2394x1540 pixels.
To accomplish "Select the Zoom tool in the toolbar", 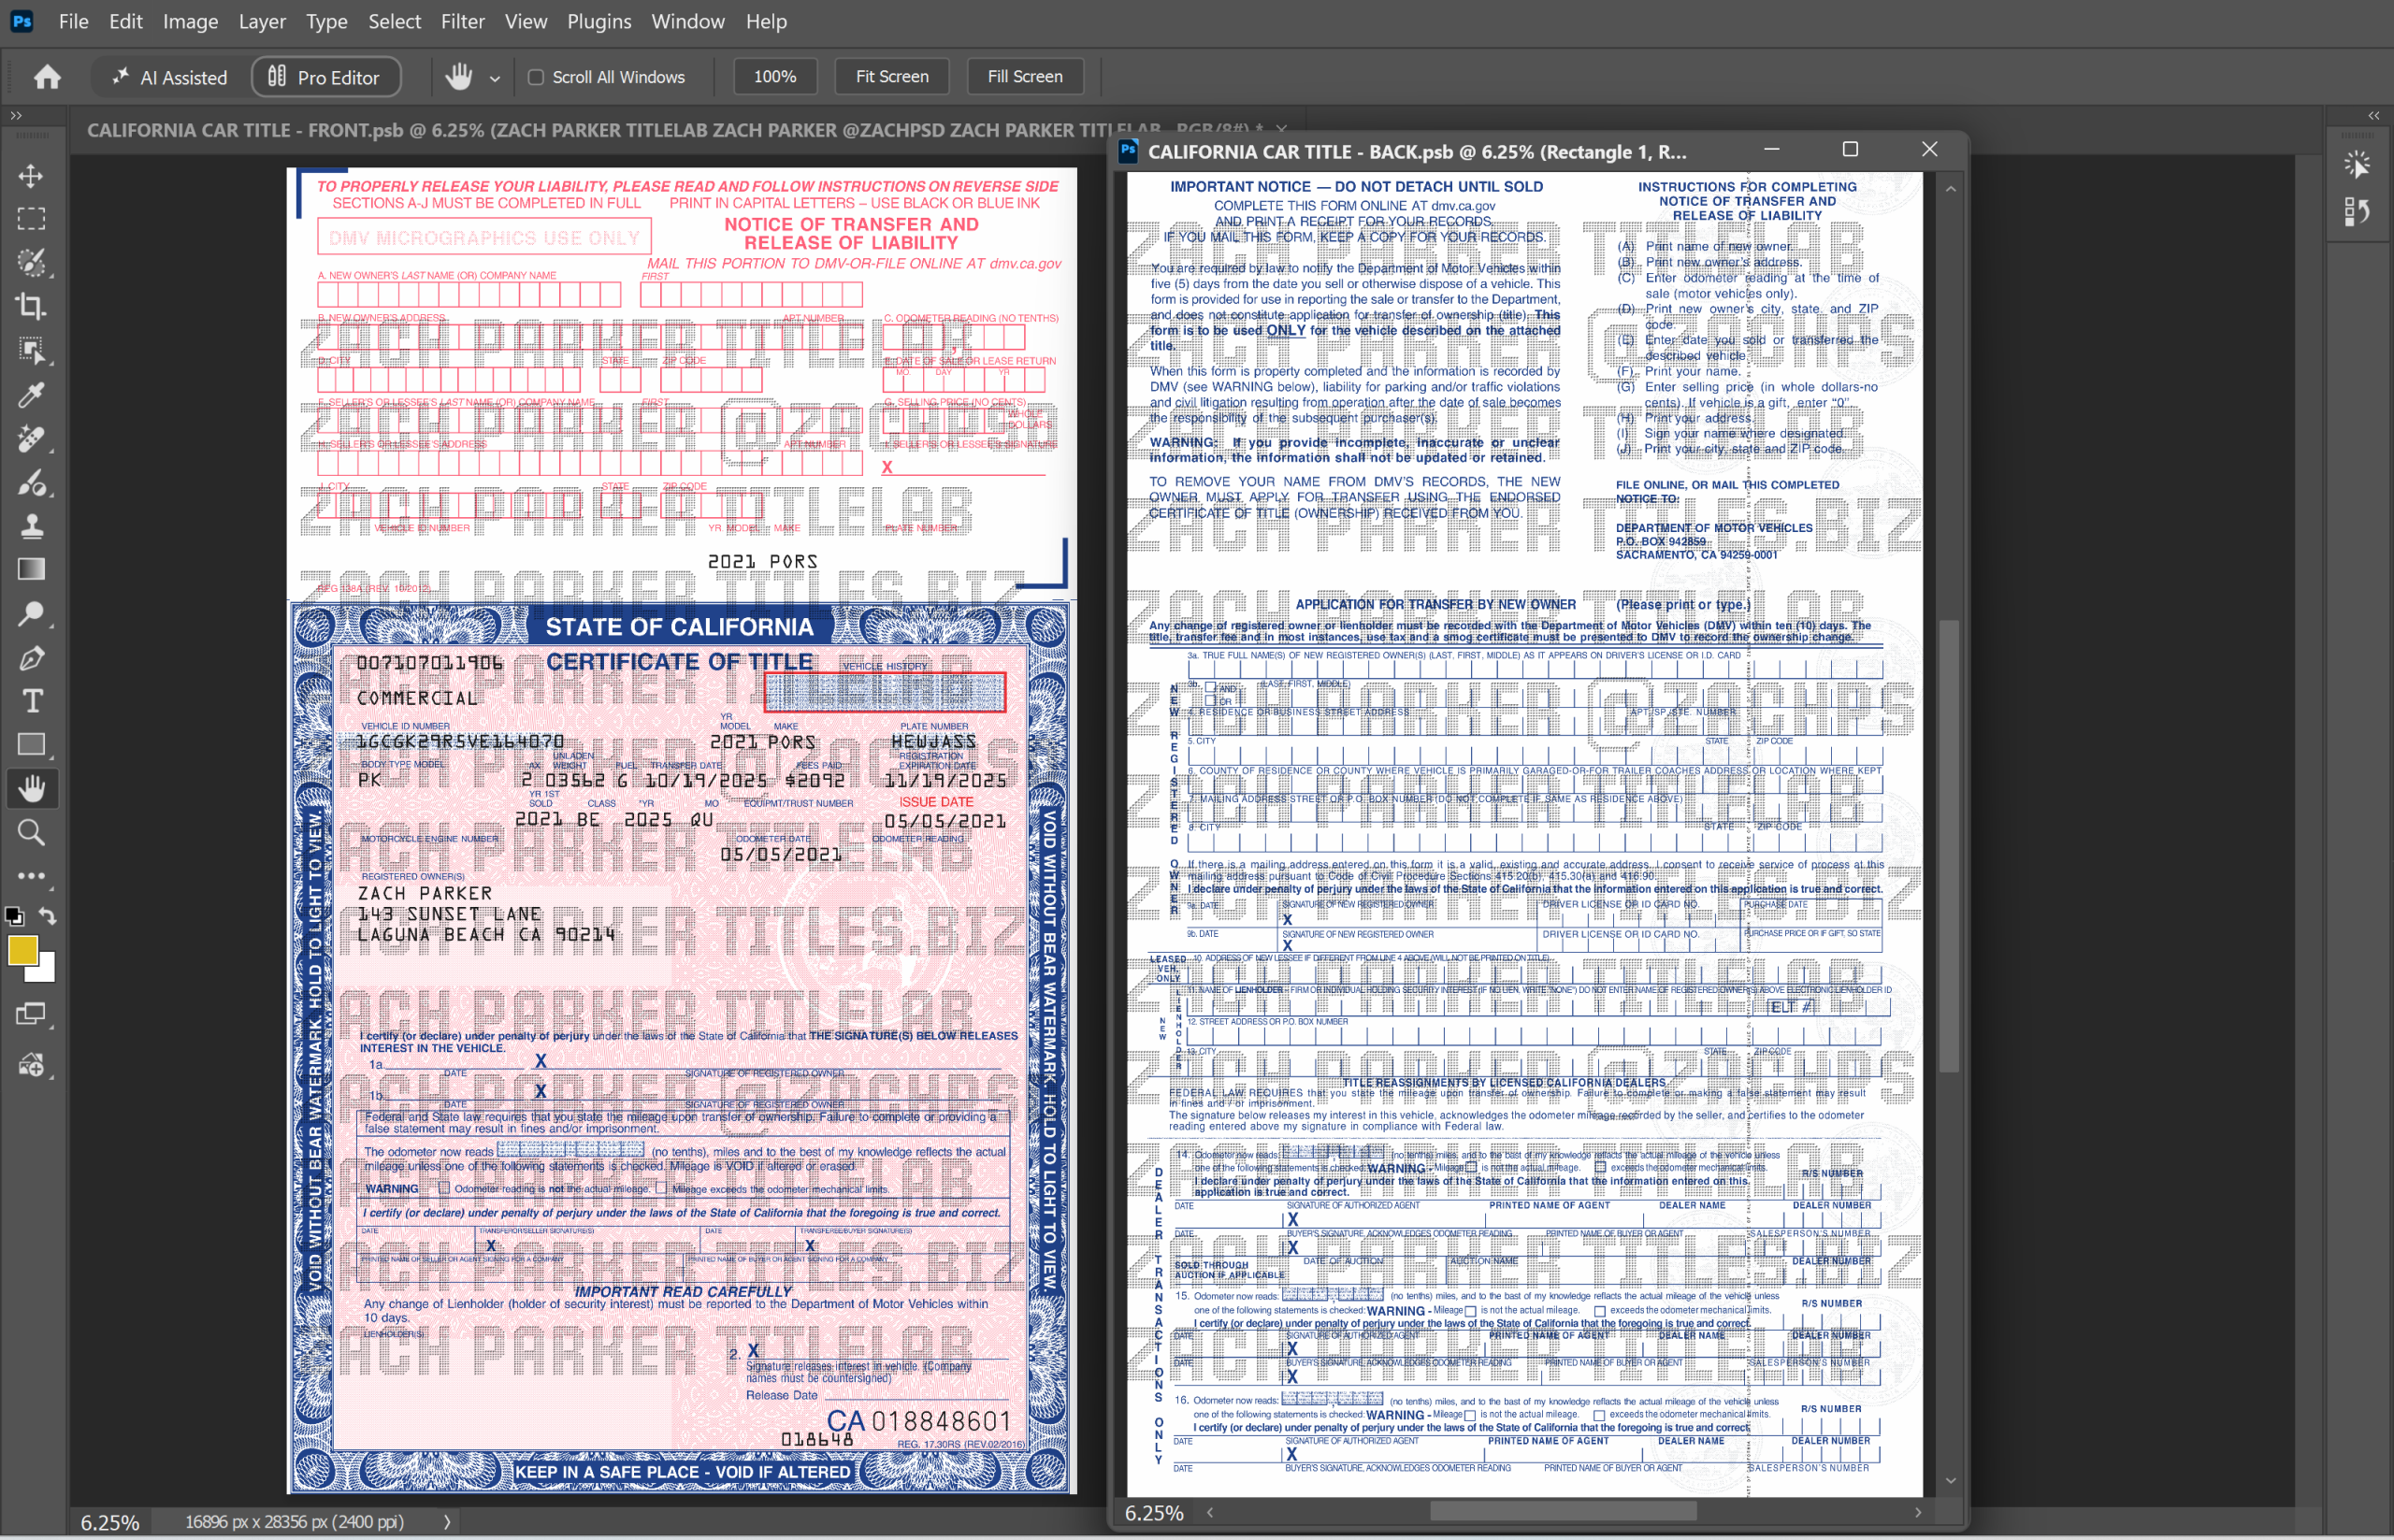I will click(31, 832).
